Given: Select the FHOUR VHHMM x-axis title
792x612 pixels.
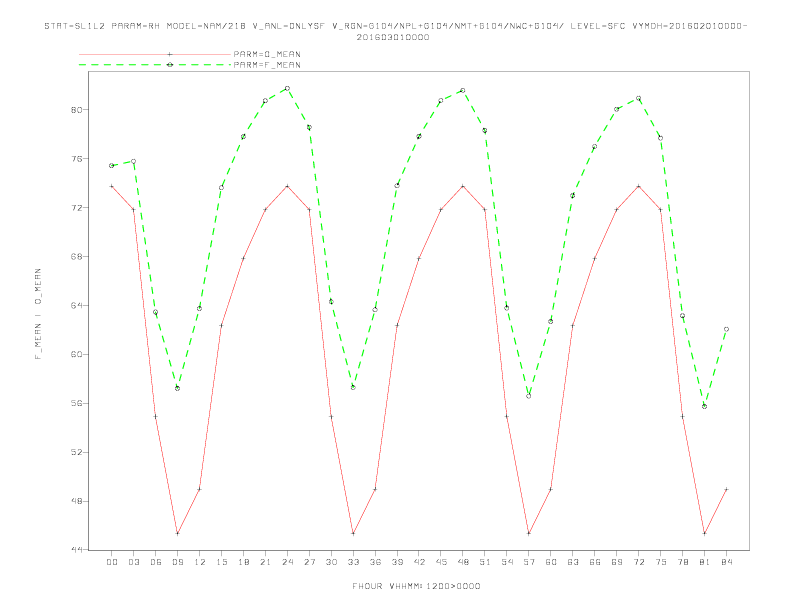Looking at the screenshot, I should [416, 586].
